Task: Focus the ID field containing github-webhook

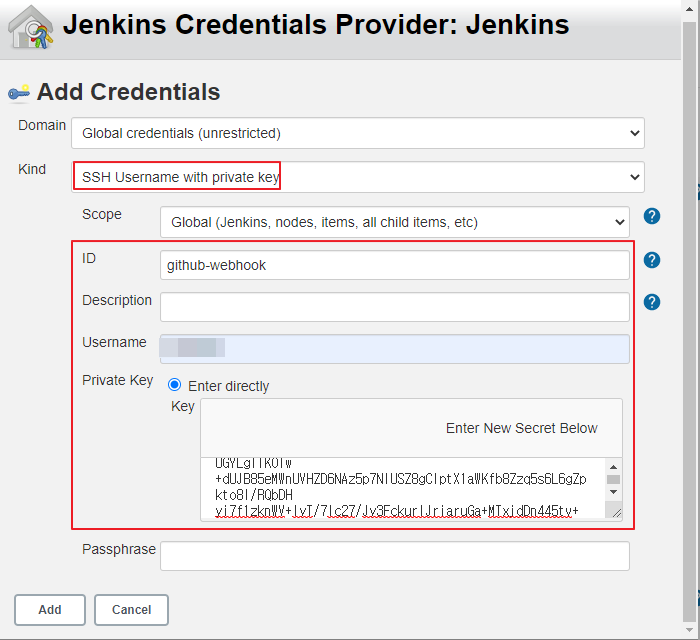Action: [395, 265]
